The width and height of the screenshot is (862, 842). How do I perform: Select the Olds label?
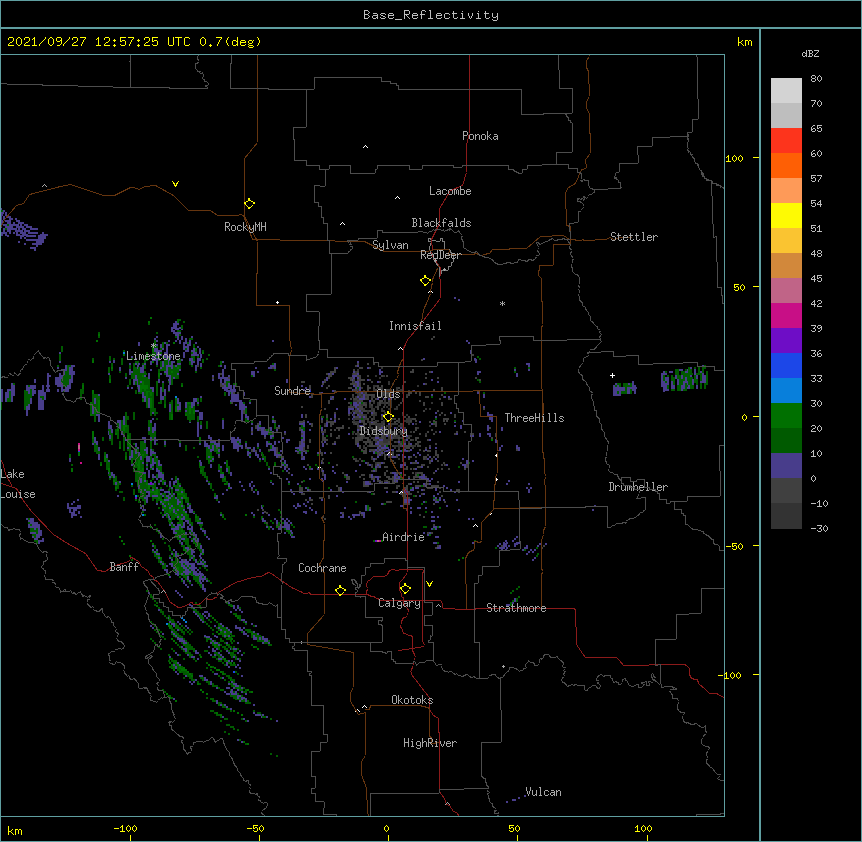tap(388, 394)
